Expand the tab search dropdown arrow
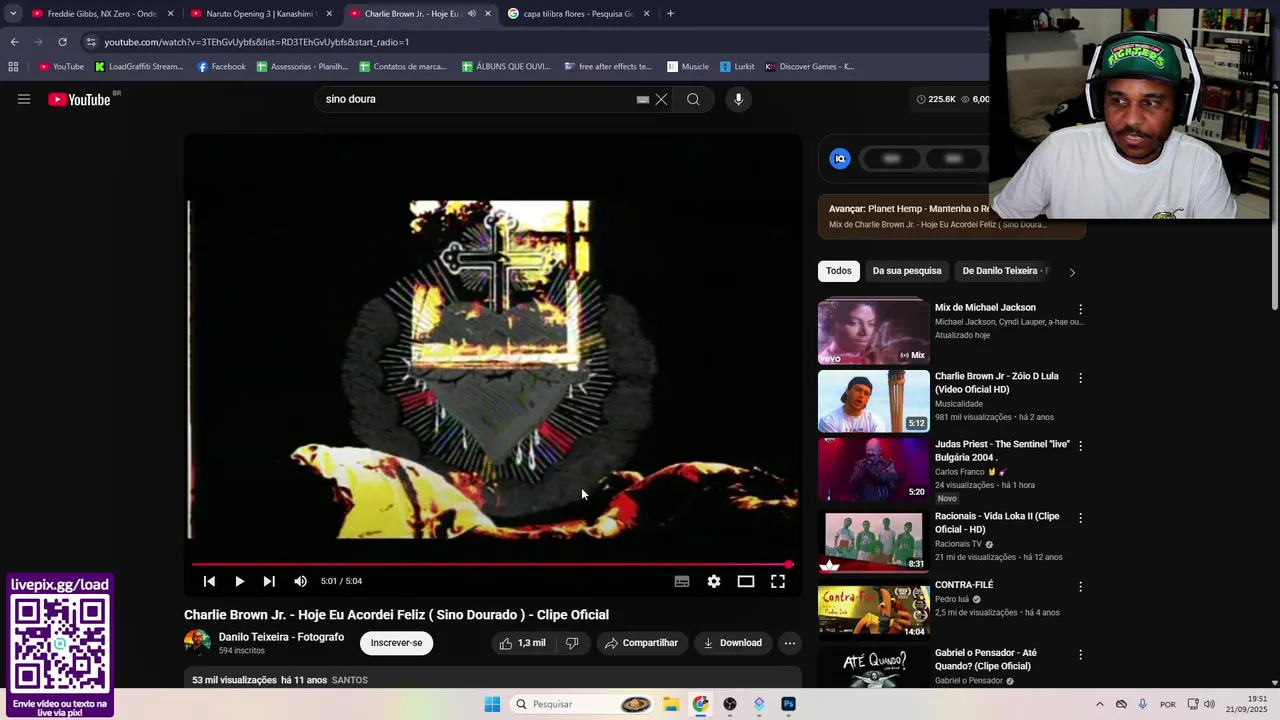 coord(13,14)
